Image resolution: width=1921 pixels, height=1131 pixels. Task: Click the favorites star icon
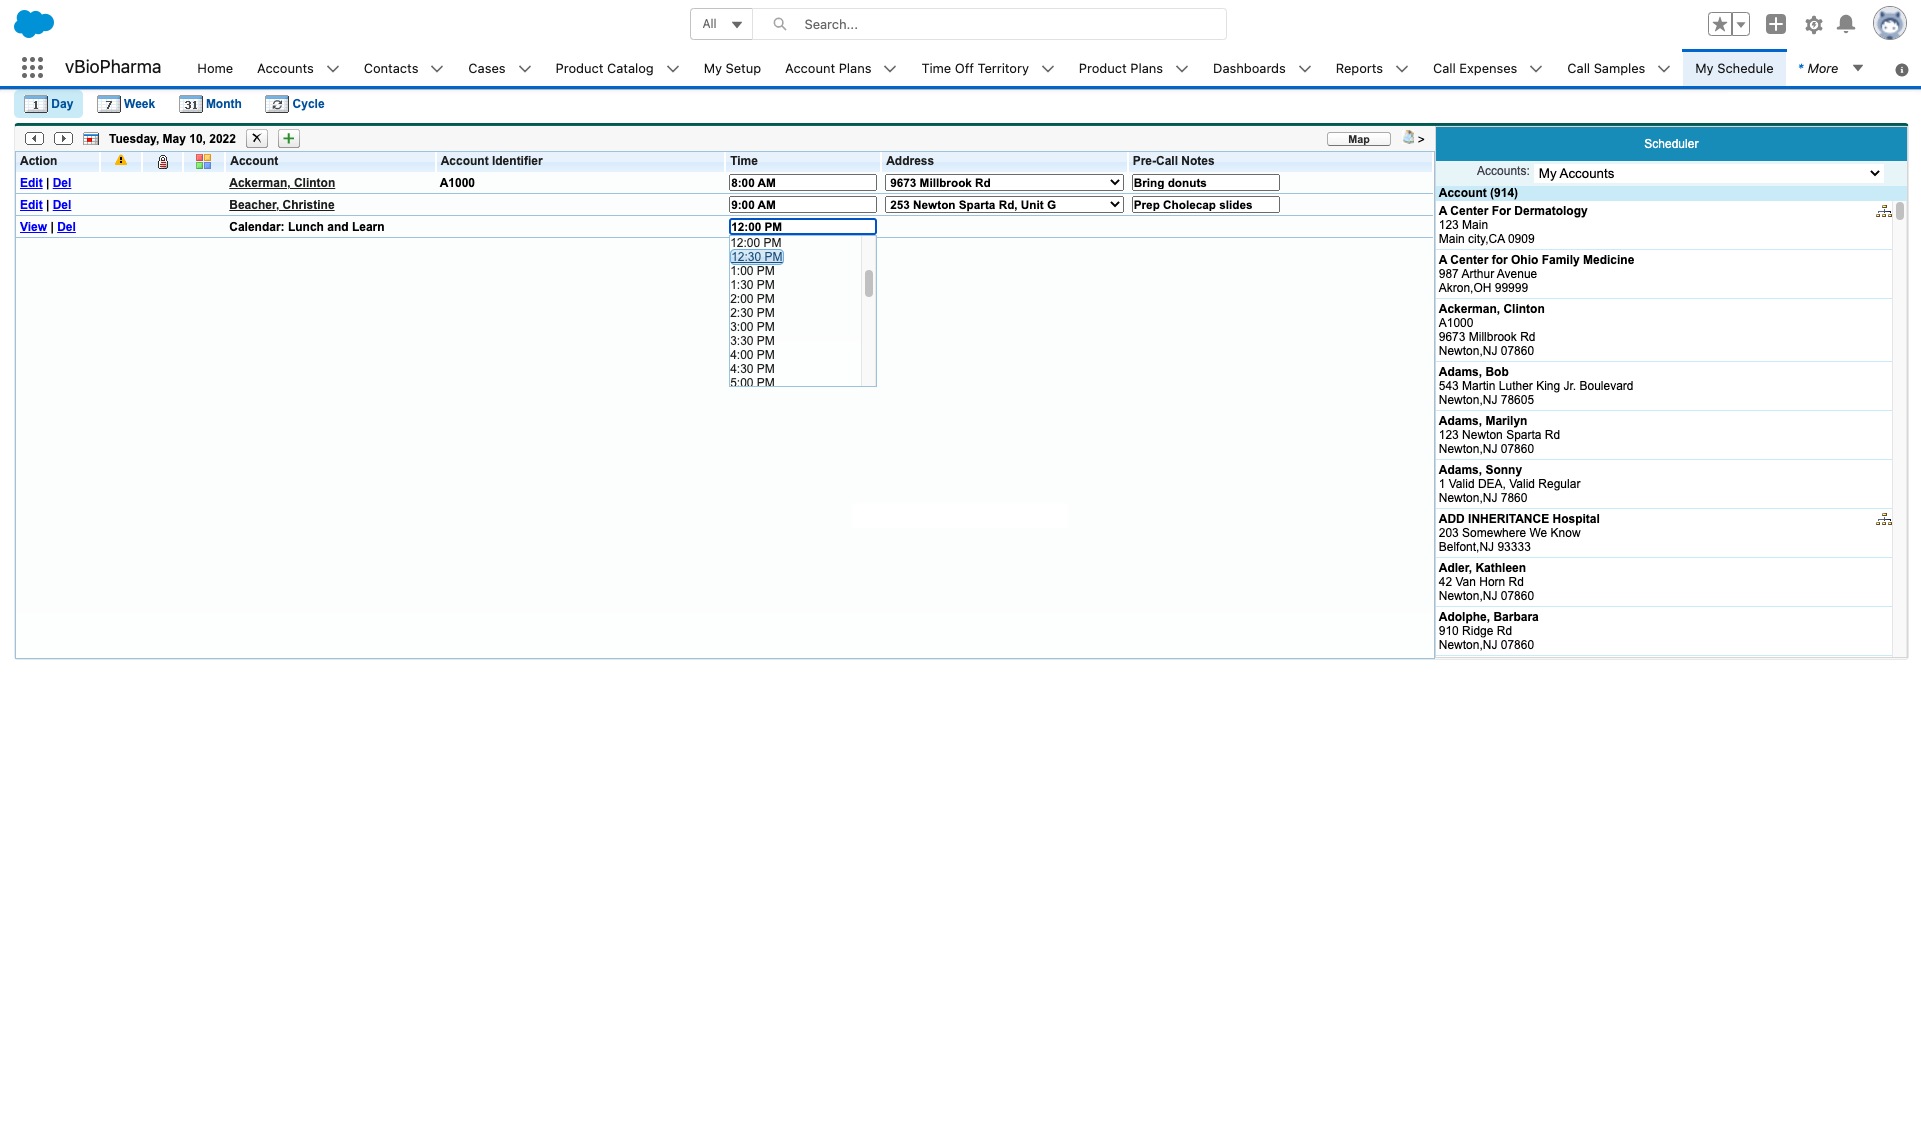pyautogui.click(x=1719, y=24)
